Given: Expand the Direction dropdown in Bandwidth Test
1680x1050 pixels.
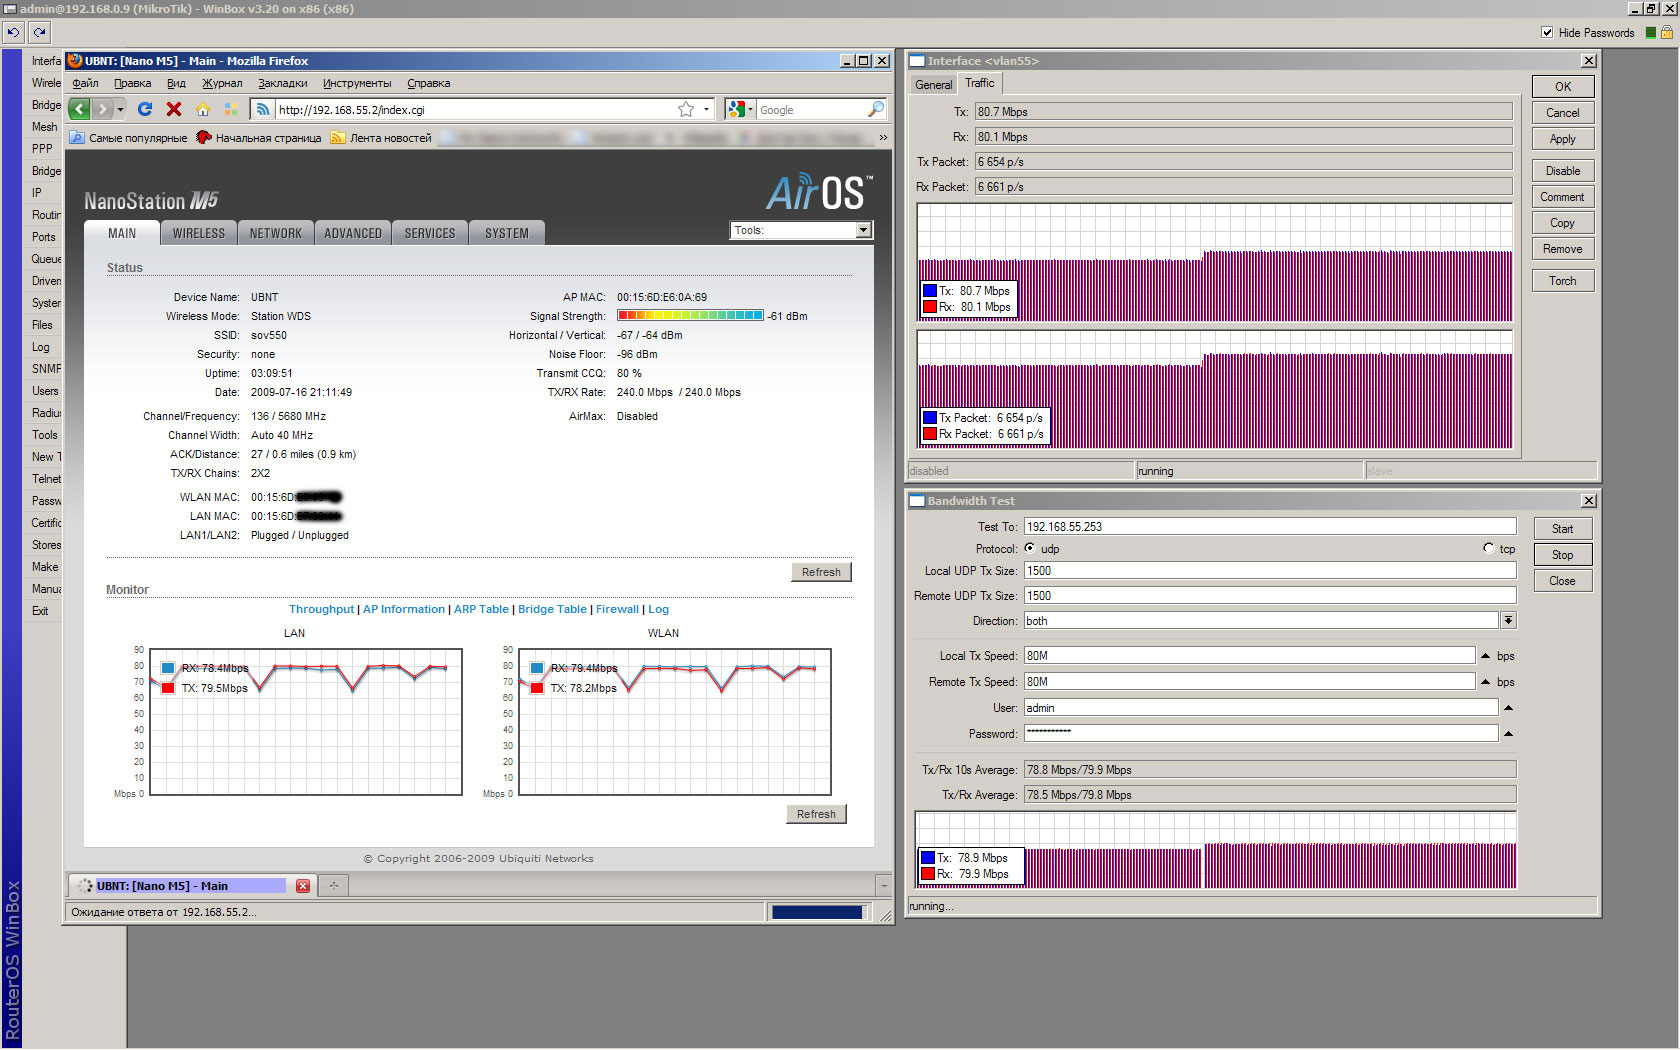Looking at the screenshot, I should (1508, 620).
